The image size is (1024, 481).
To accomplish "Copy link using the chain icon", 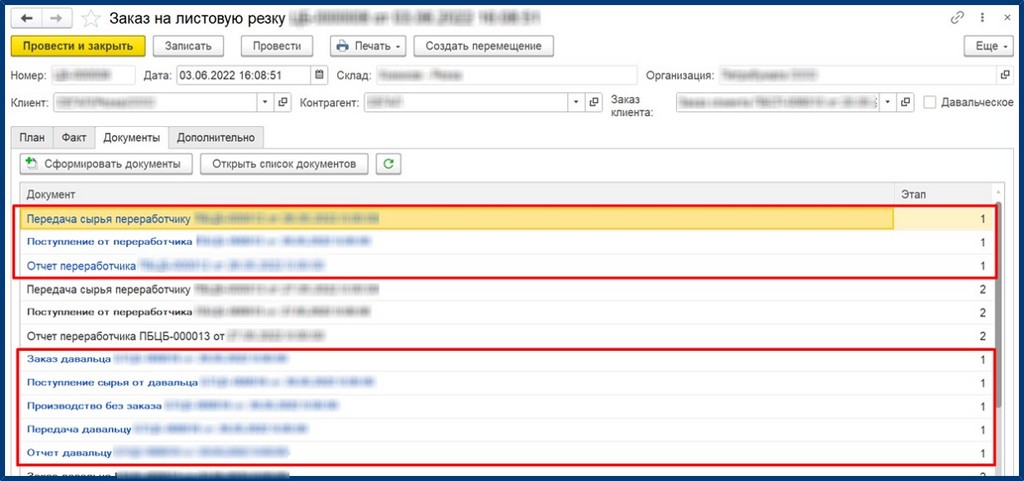I will (957, 18).
